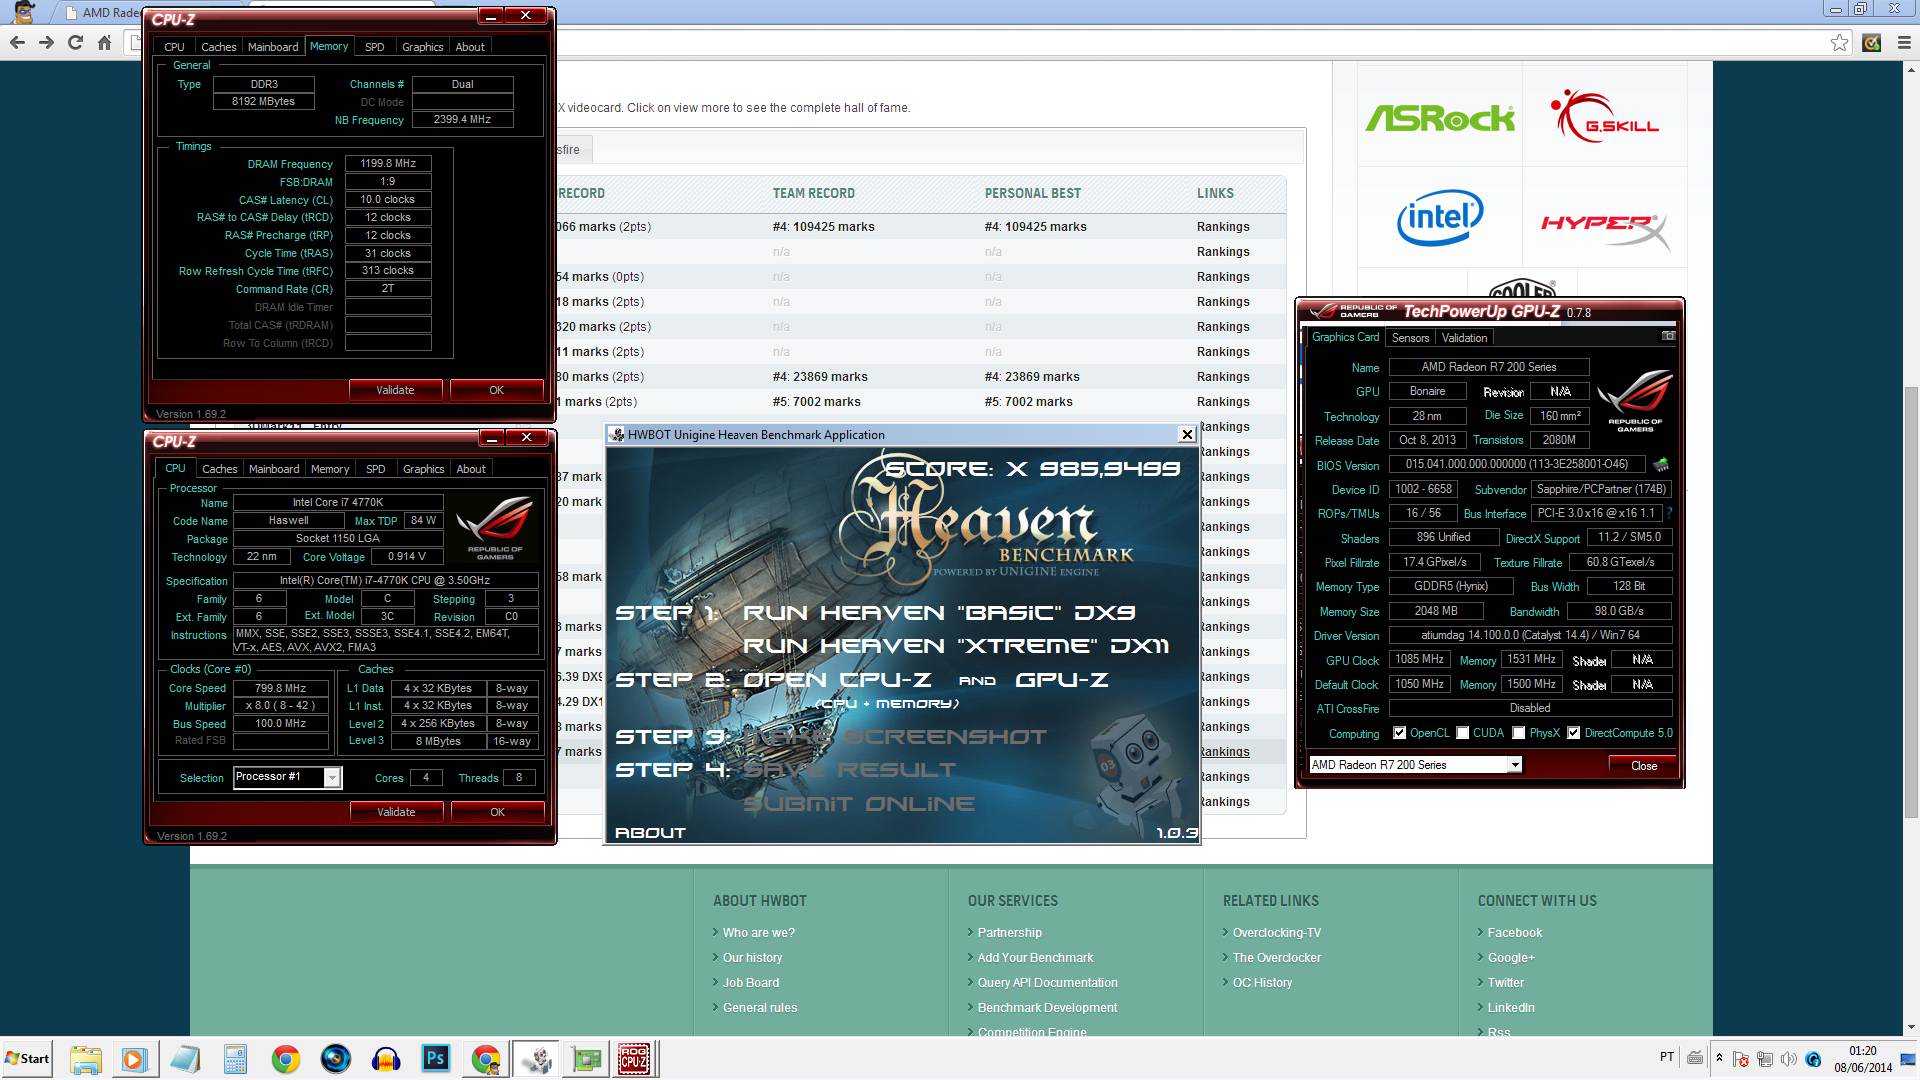Screen dimensions: 1920x1080
Task: Switch to the HWBOT Heaven robot taskbar icon
Action: click(537, 1059)
